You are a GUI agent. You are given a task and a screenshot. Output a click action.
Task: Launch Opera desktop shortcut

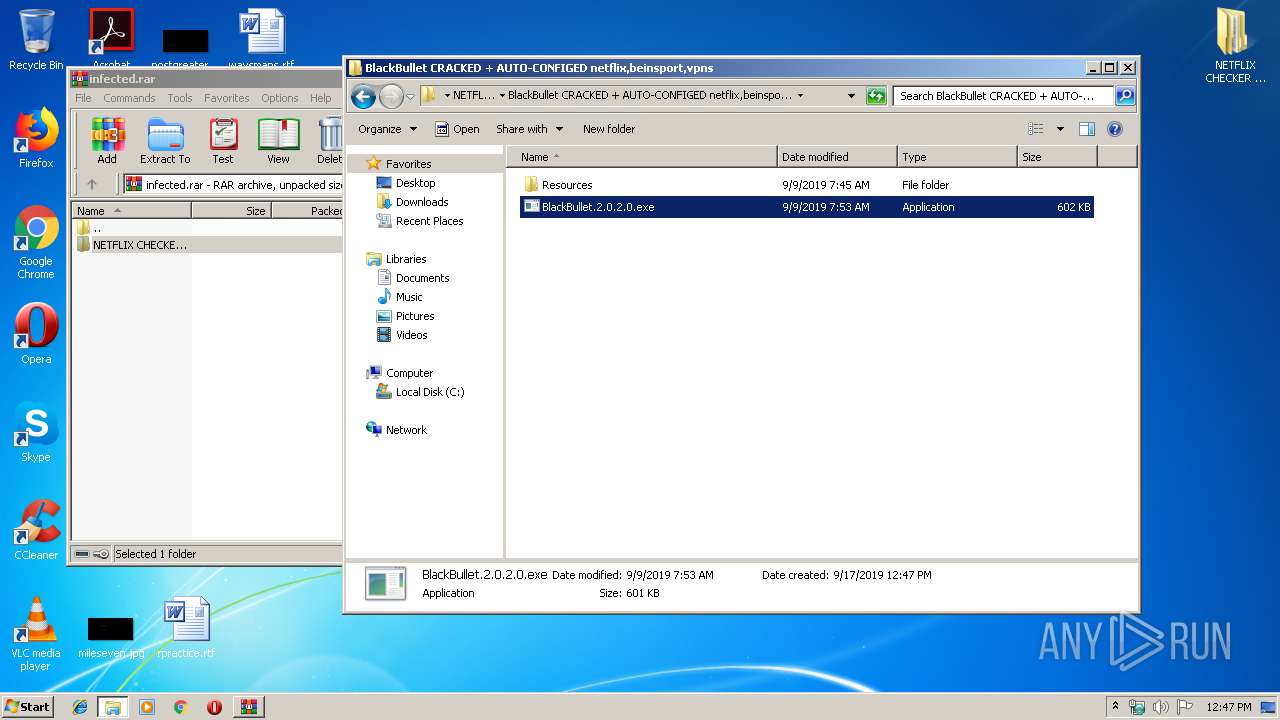point(36,333)
